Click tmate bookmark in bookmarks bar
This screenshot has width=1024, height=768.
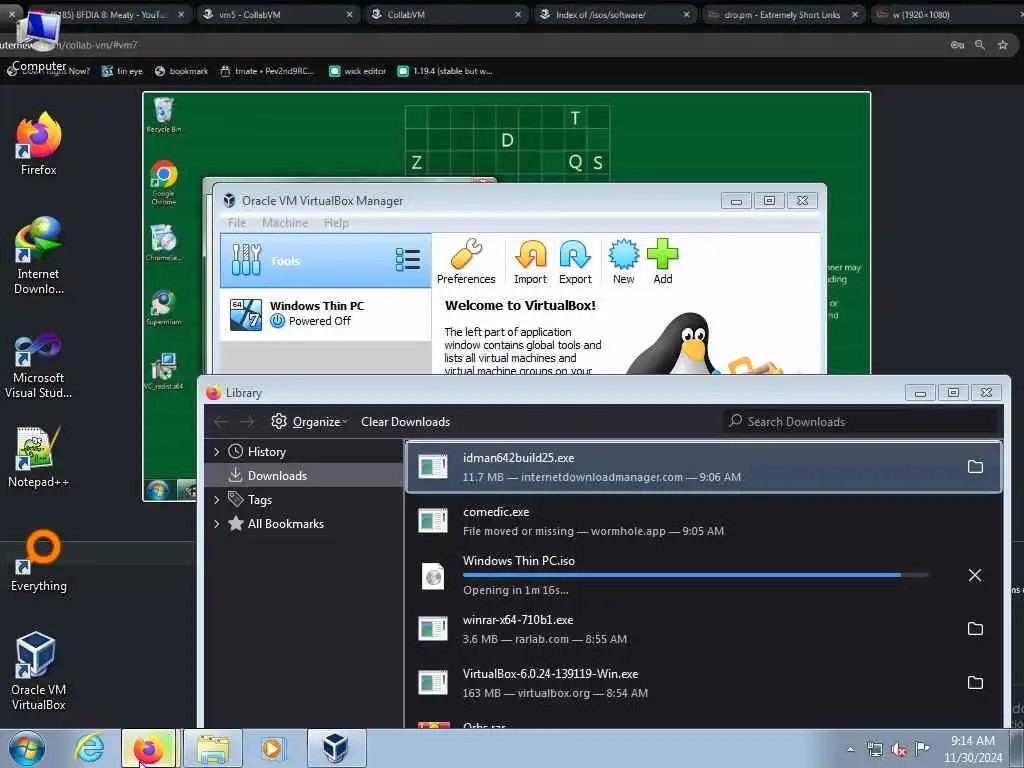tap(267, 71)
